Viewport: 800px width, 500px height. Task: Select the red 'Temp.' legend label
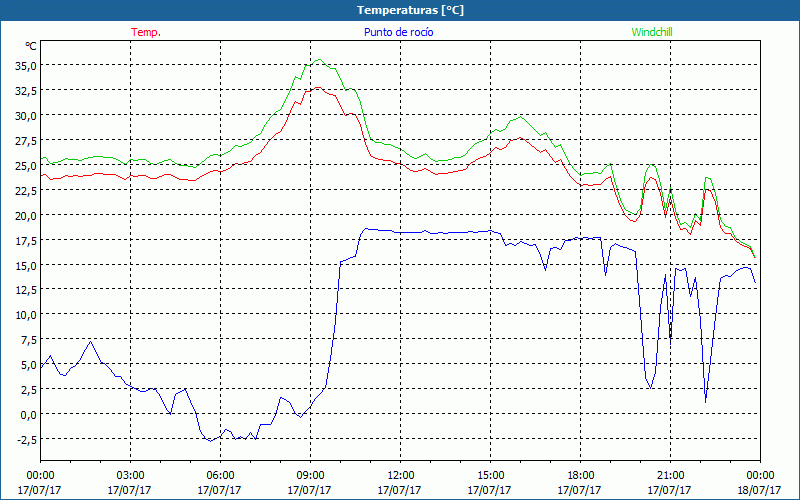point(146,32)
